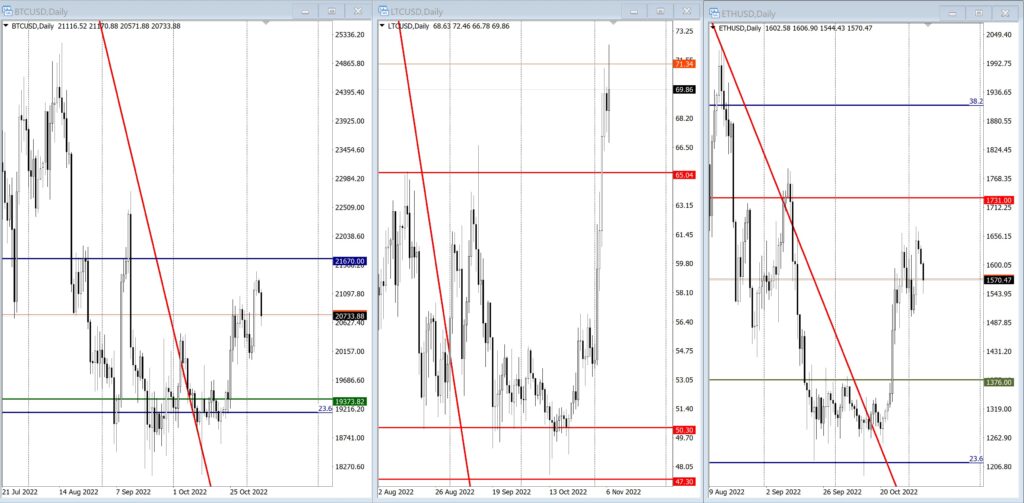Viewport: 1024px width, 503px height.
Task: Minimize the BTCUSD chart window
Action: point(306,11)
